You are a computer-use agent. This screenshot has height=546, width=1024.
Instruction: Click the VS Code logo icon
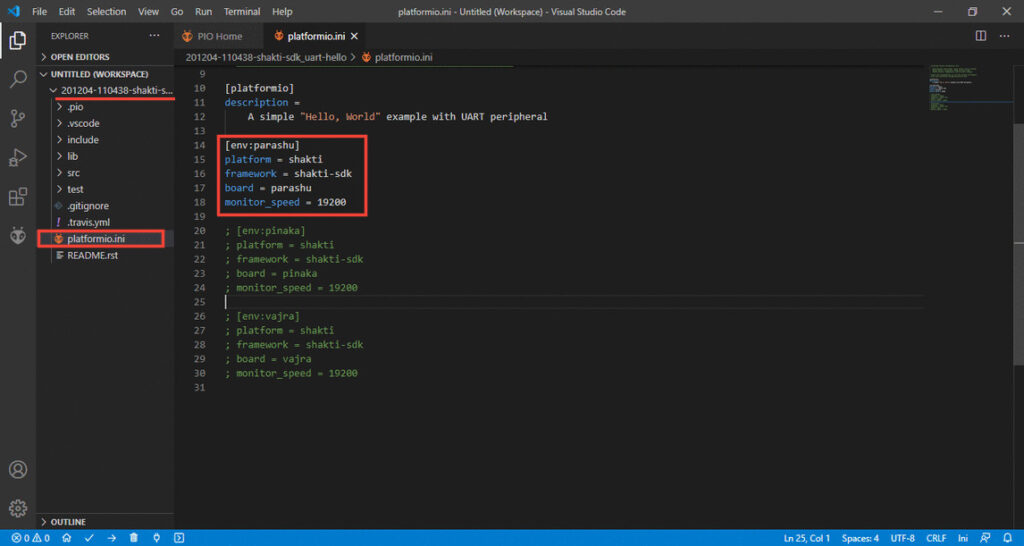point(14,11)
